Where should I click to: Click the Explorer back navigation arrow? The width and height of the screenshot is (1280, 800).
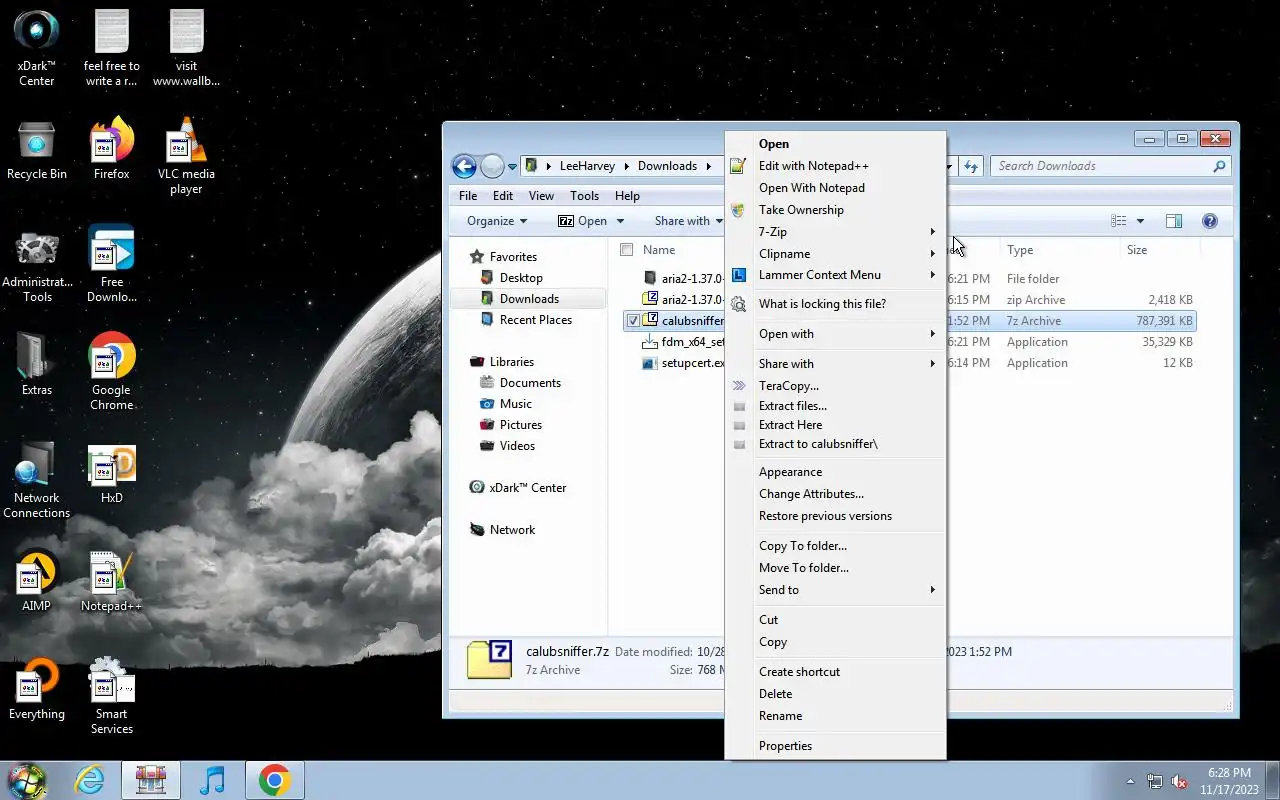[464, 166]
